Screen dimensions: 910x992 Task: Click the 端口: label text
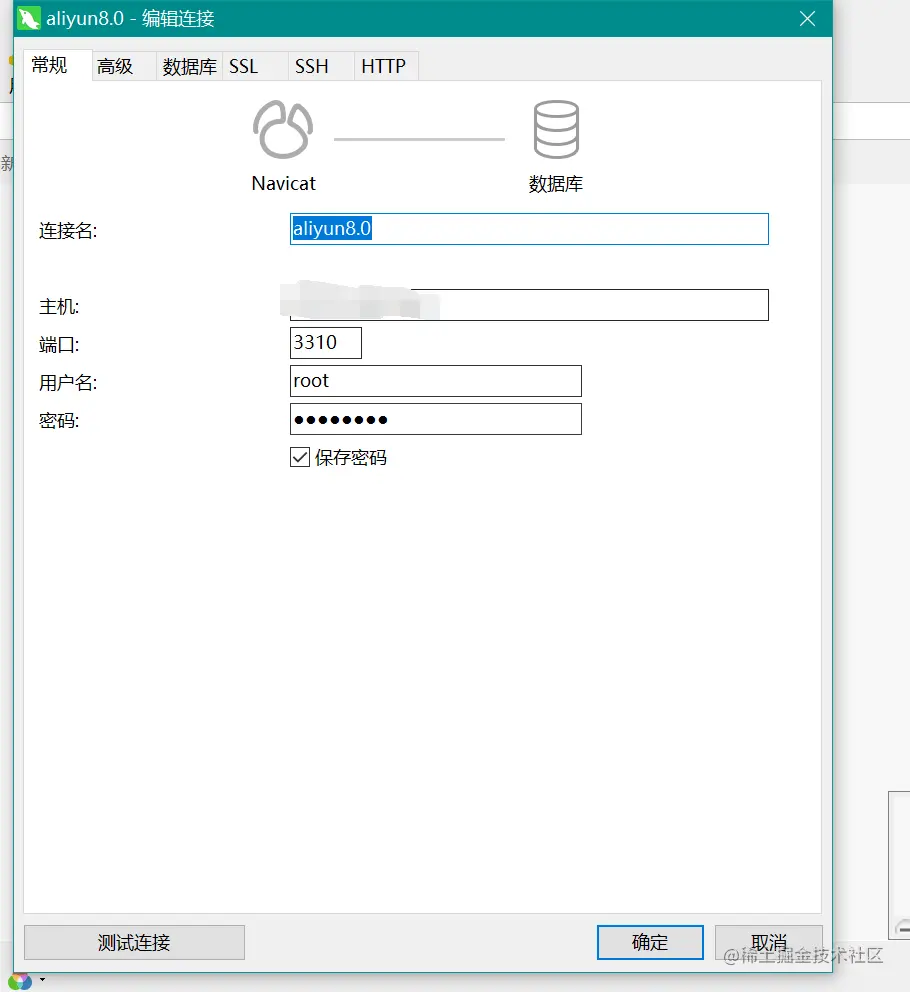coord(59,345)
